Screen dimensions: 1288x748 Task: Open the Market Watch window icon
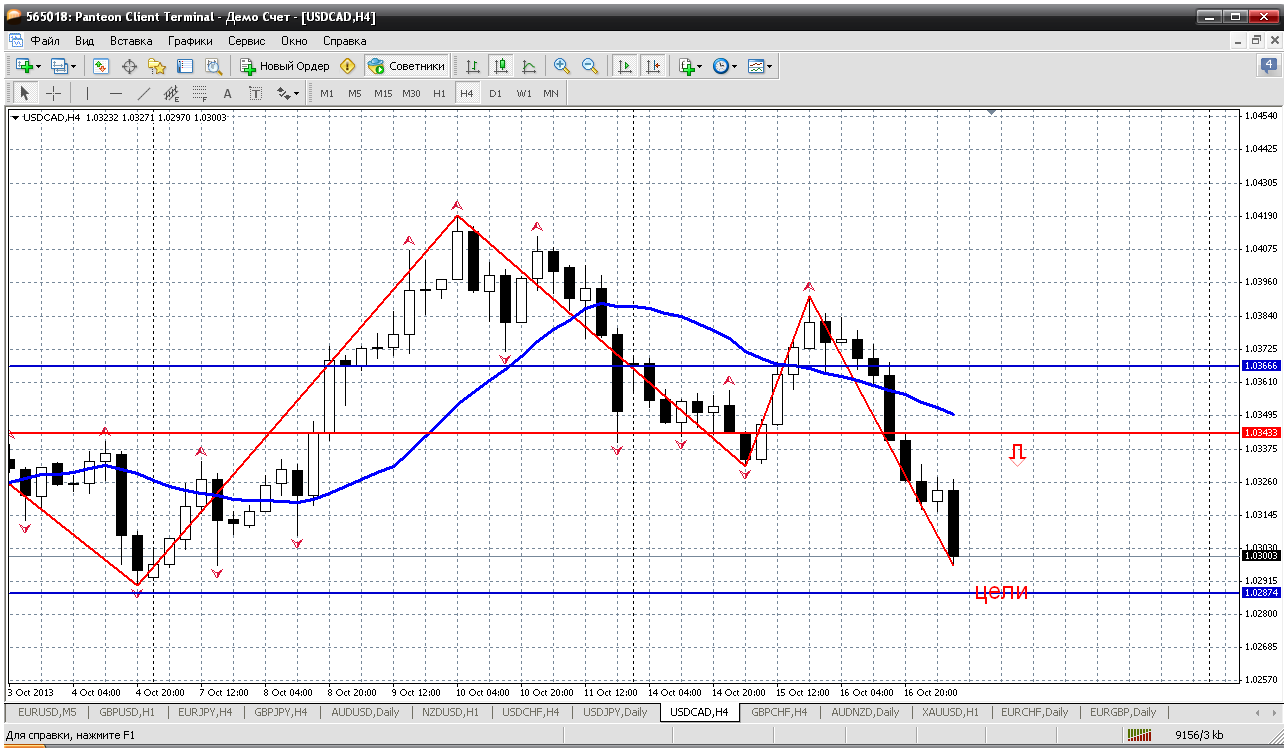[101, 66]
